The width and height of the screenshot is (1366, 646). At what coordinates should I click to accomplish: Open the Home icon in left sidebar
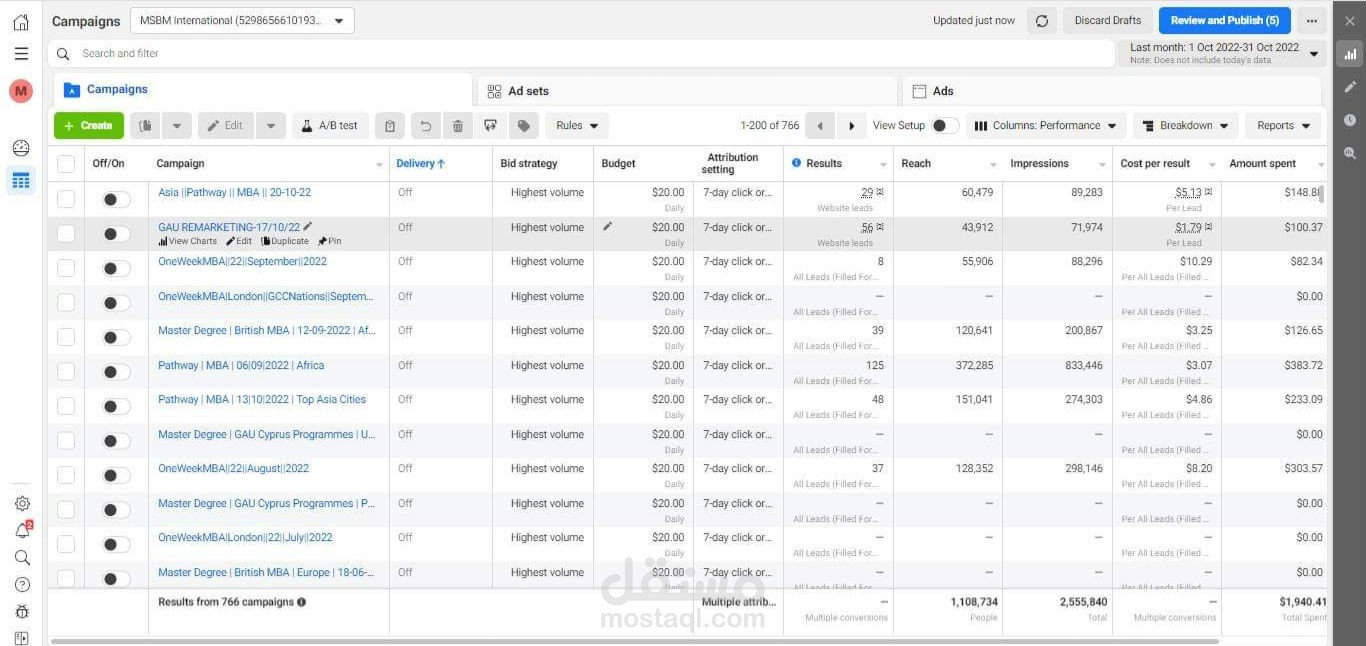pyautogui.click(x=21, y=22)
